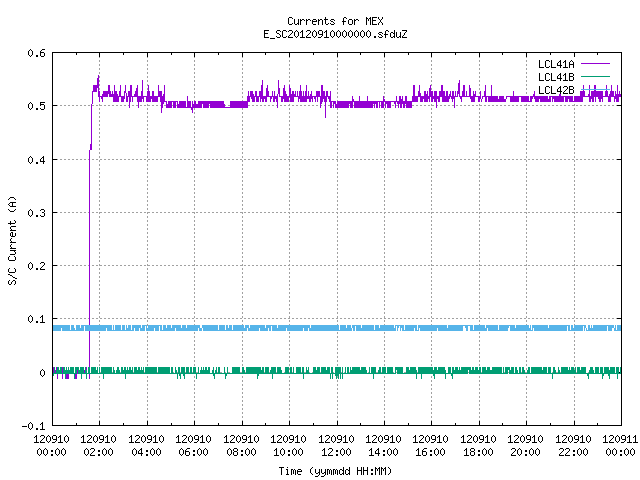This screenshot has height=480, width=640.
Task: Click the x-axis tick '120910 16:00'
Action: click(431, 446)
